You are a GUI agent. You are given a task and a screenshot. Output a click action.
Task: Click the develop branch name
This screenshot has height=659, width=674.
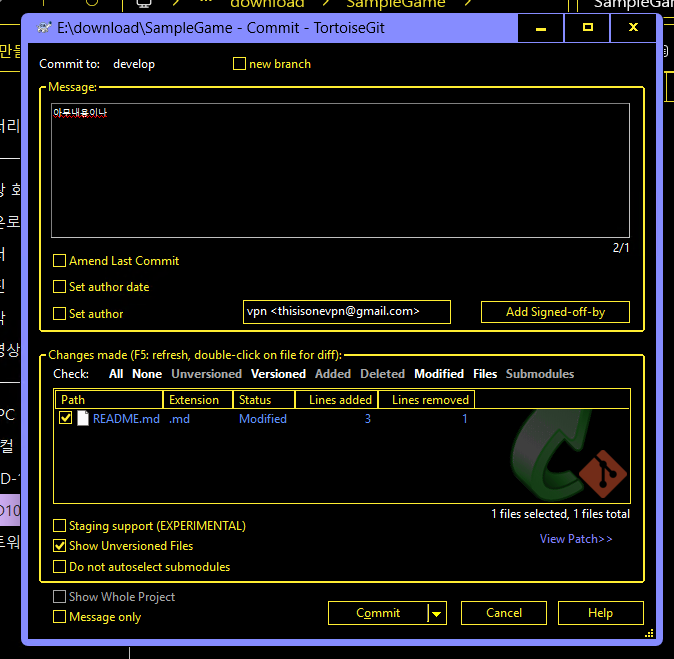(134, 64)
